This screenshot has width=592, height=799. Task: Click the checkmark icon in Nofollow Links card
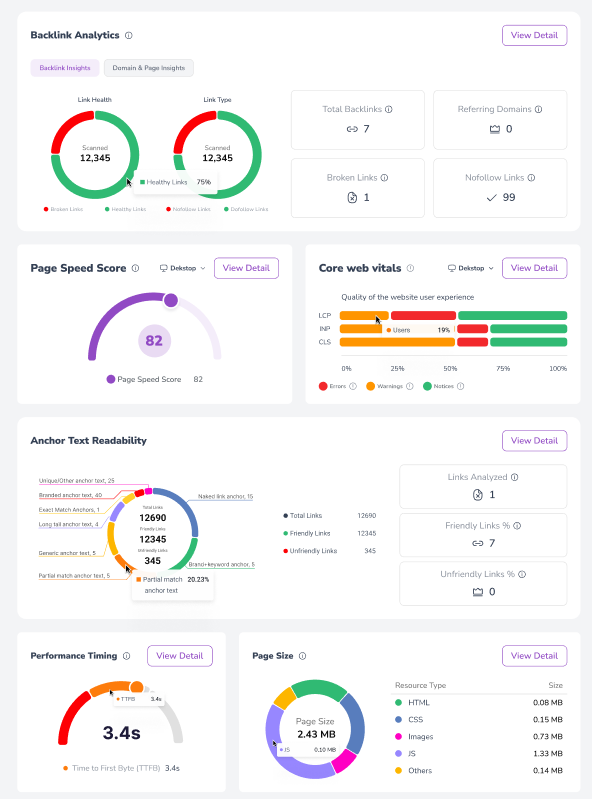coord(491,198)
